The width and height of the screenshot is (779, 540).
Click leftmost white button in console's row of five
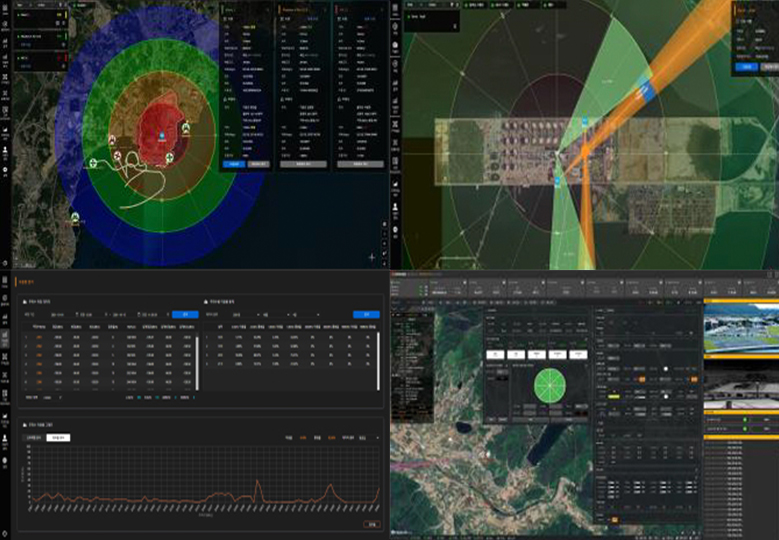point(495,354)
